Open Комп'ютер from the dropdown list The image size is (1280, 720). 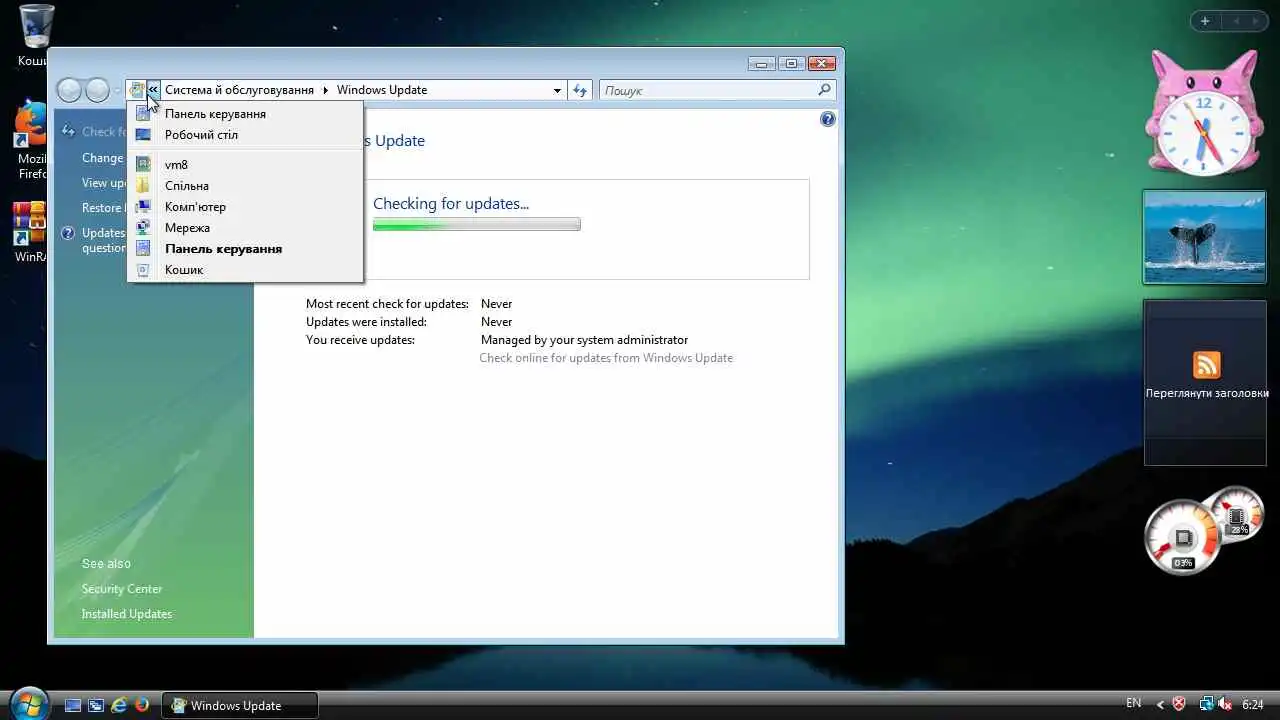[245, 207]
